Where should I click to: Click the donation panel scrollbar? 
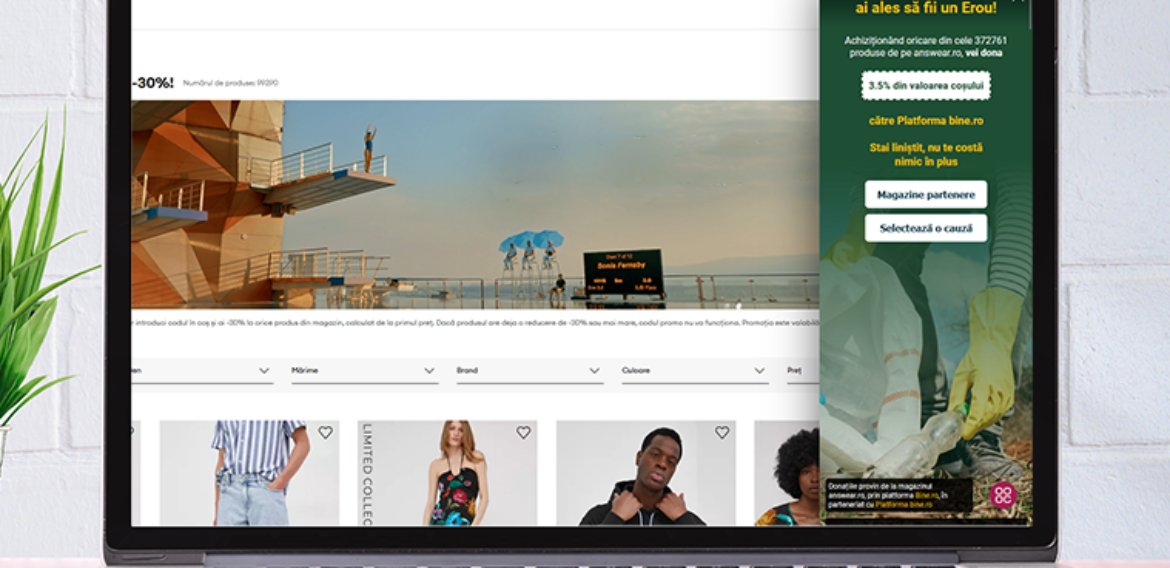coord(1030,15)
